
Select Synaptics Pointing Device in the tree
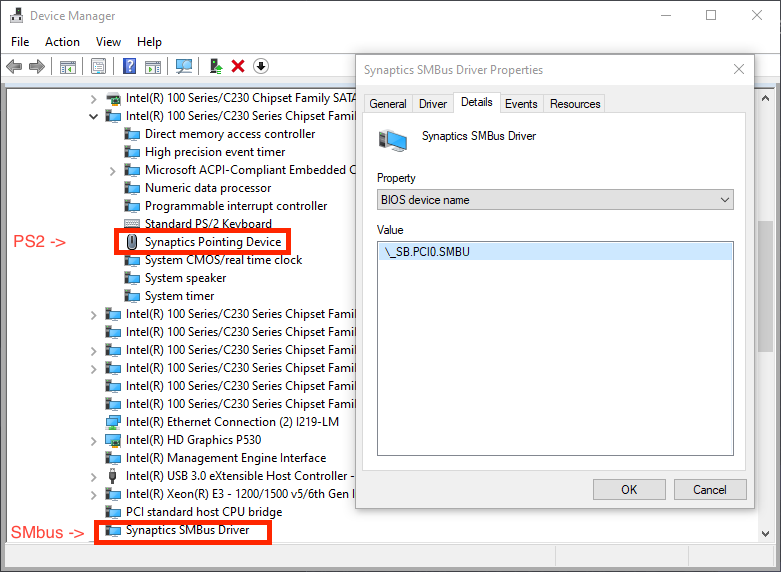(x=213, y=242)
